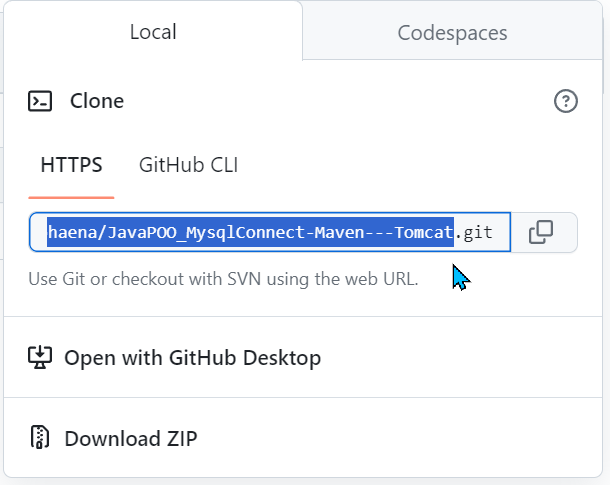Copy the clone URL to clipboard
This screenshot has width=610, height=485.
coord(541,232)
